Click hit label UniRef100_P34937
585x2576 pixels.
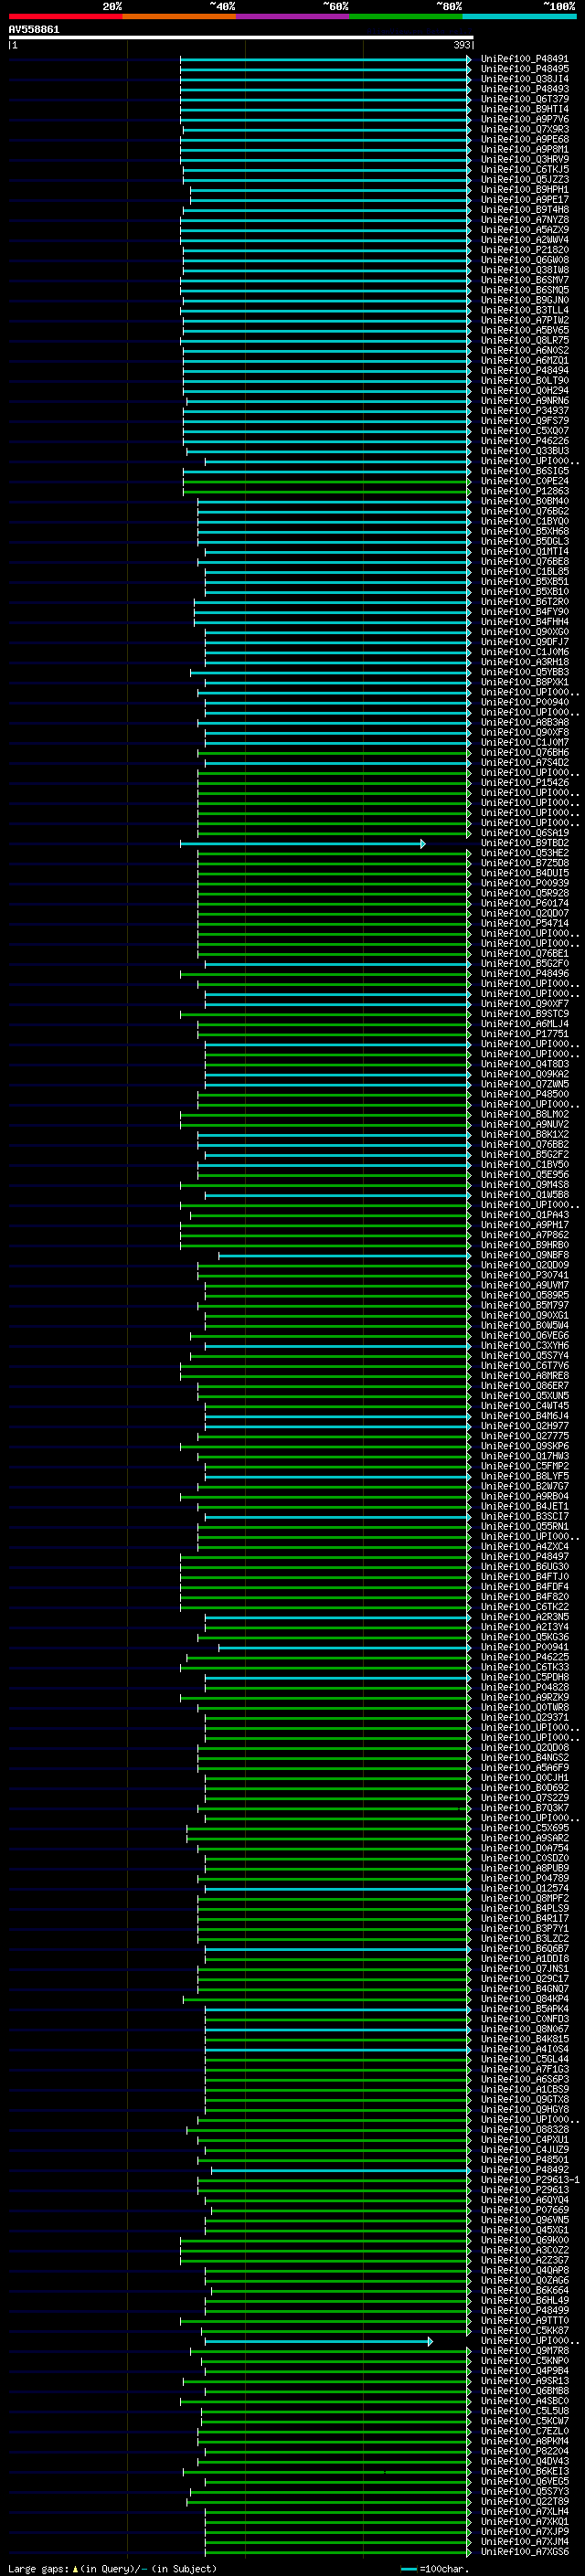point(524,411)
